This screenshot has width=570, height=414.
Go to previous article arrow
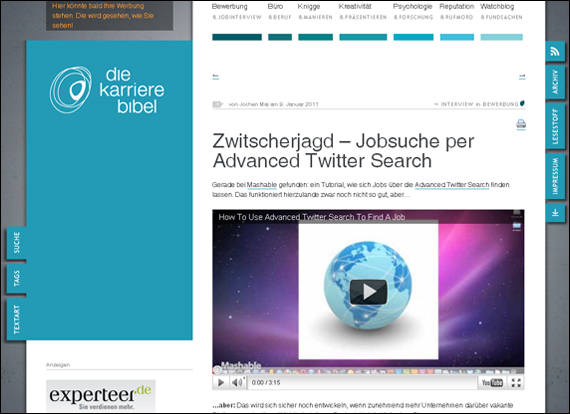point(216,76)
